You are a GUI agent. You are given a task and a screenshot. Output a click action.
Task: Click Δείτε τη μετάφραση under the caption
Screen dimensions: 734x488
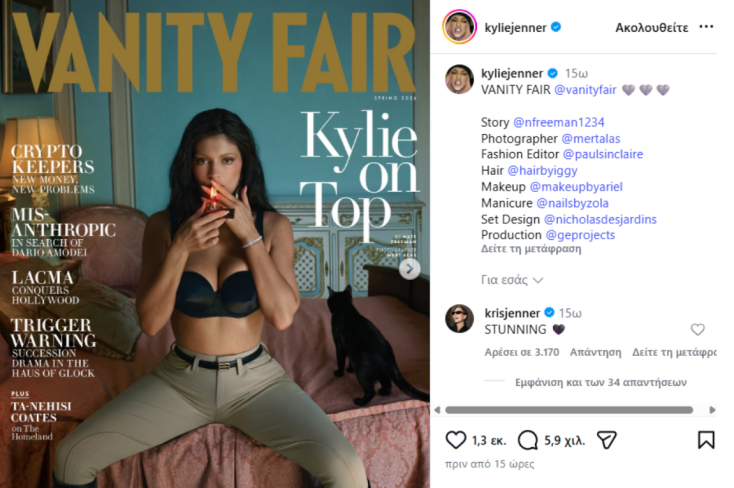point(531,249)
